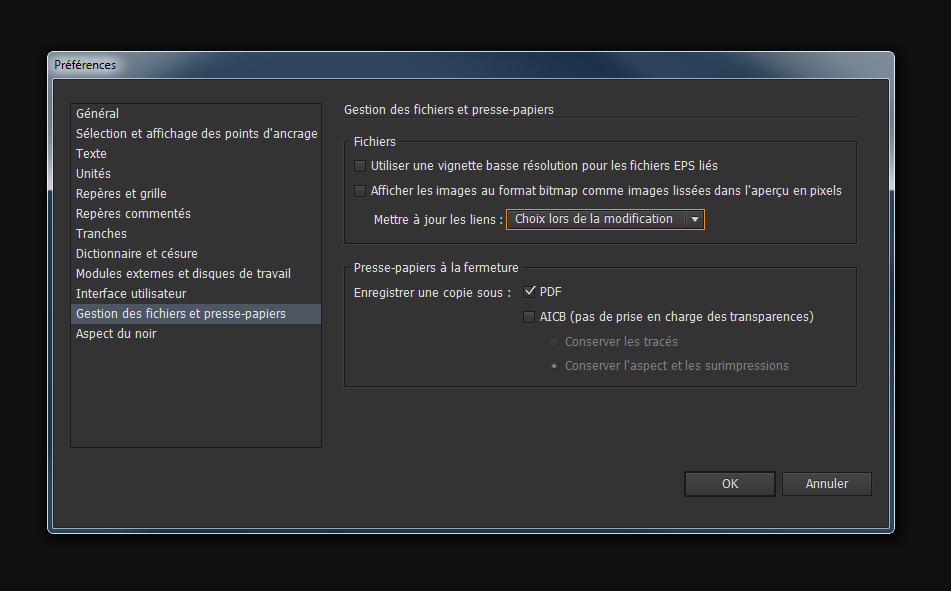Viewport: 951px width, 591px height.
Task: Select Unités in the preferences list
Action: (x=93, y=173)
